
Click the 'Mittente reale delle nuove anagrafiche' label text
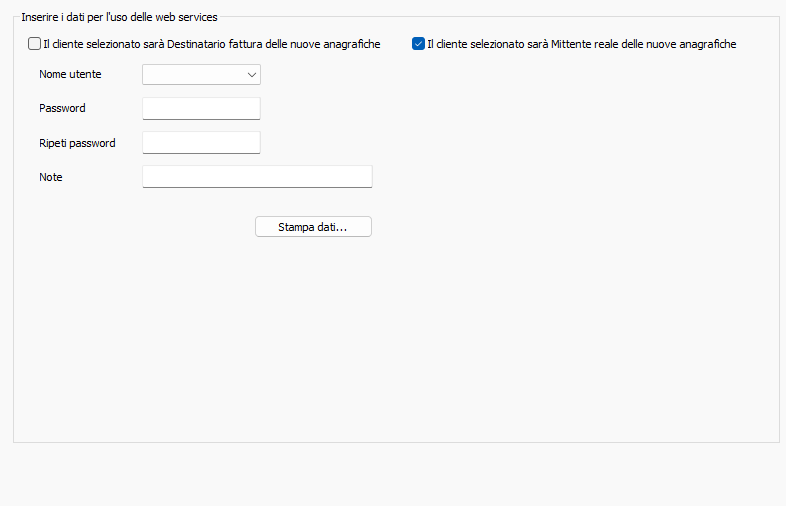coord(581,44)
